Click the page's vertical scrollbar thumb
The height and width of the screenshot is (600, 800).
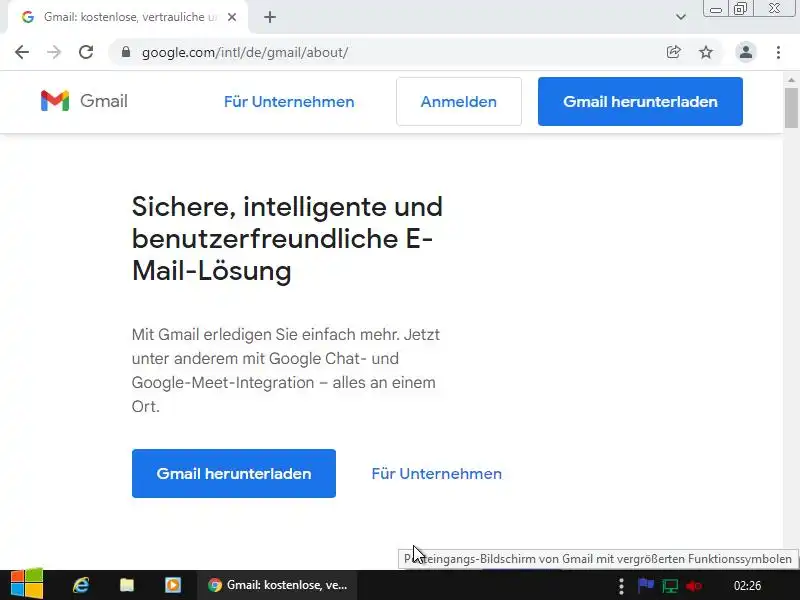(791, 108)
